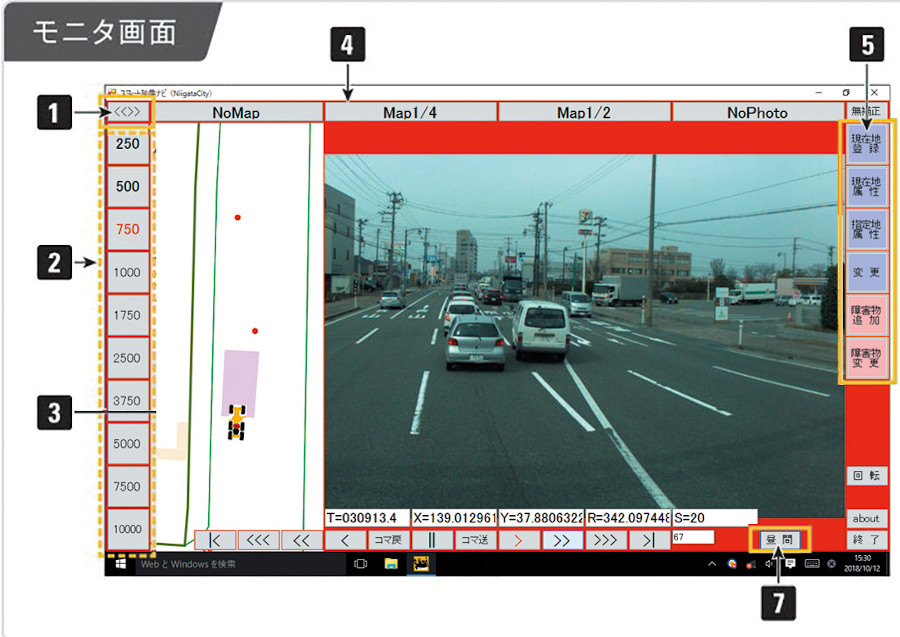Jump to first frame with |< button
This screenshot has width=900, height=637.
click(215, 540)
